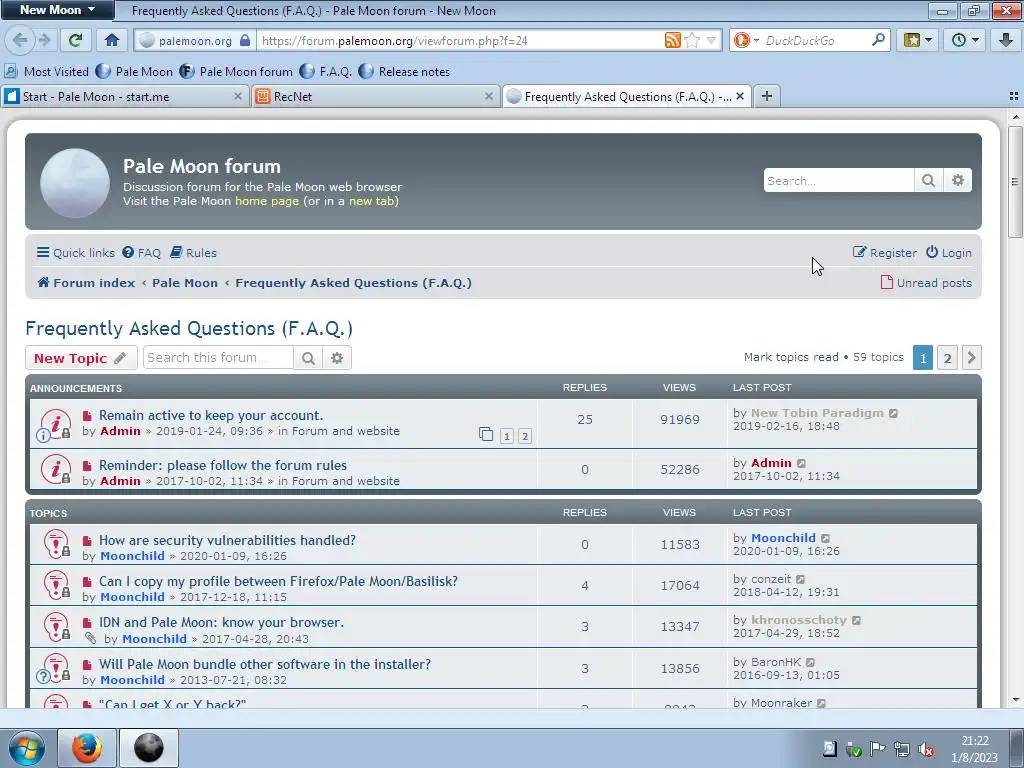Click the search-this-forum magnifier button

[308, 358]
